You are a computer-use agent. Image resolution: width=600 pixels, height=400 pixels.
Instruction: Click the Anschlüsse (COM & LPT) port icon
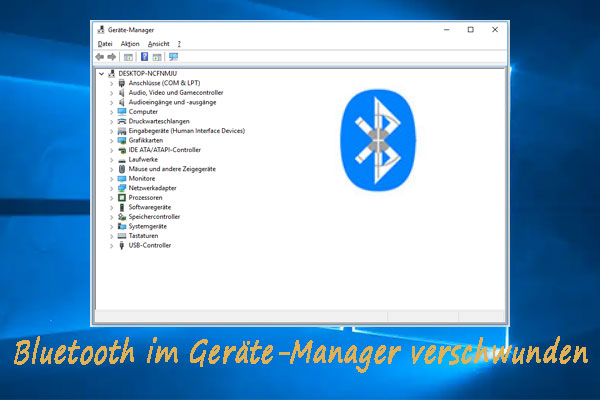point(122,83)
